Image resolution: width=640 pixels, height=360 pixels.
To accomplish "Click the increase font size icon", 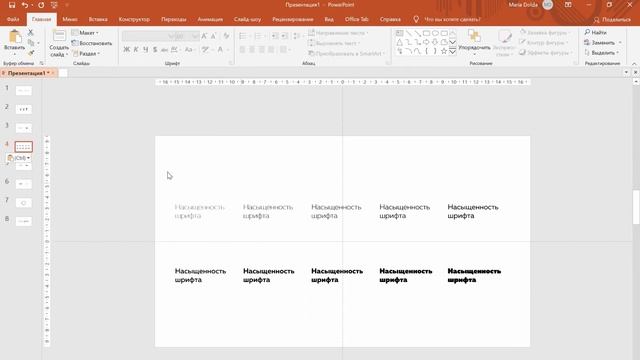I will coord(204,36).
